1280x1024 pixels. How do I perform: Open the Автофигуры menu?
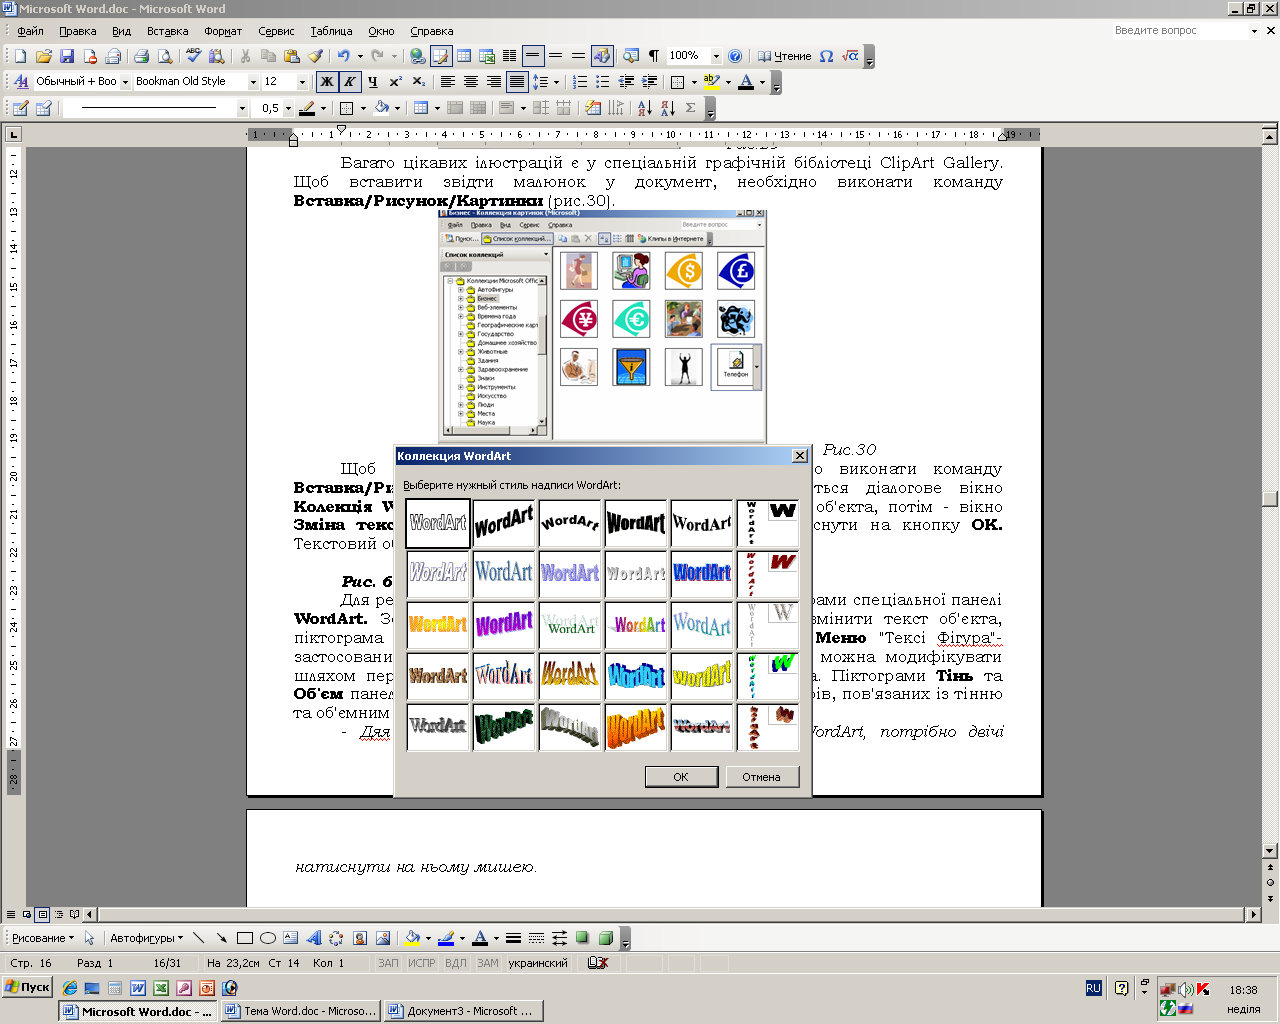(x=146, y=938)
